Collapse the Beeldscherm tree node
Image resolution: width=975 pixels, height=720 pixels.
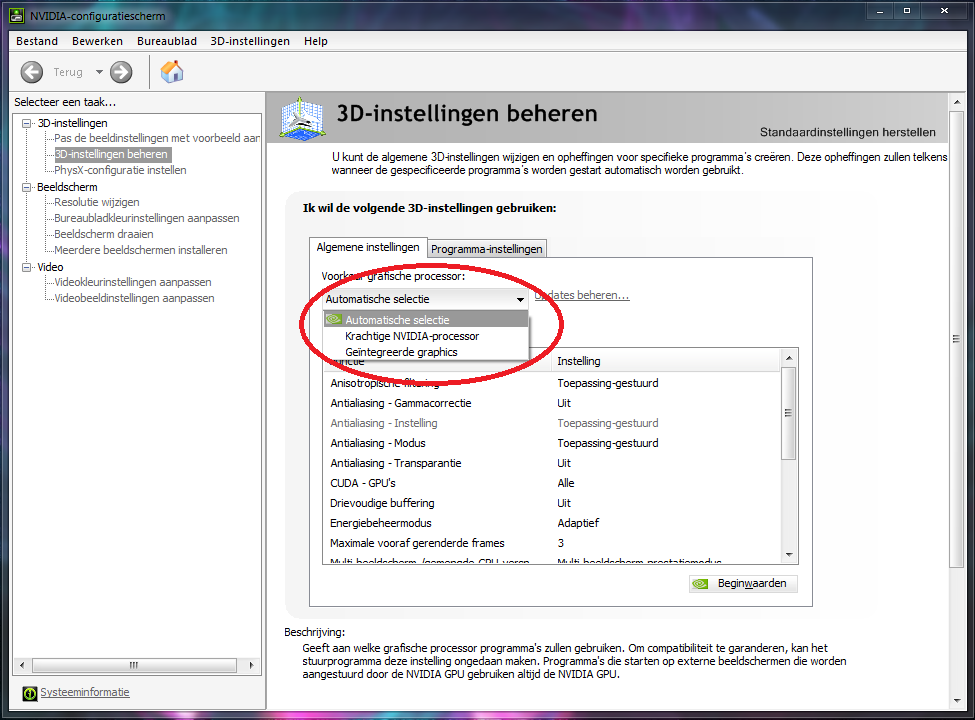pyautogui.click(x=26, y=187)
